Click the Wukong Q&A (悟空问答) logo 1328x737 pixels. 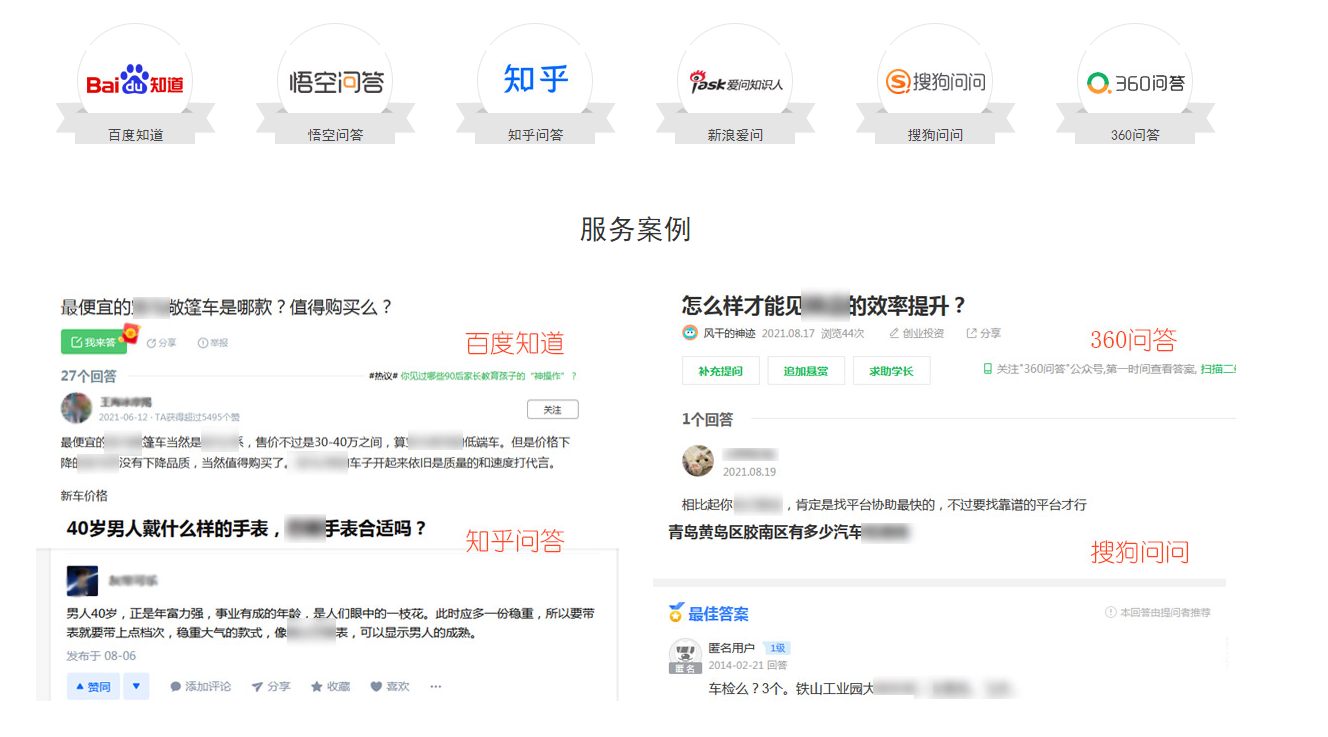tap(335, 82)
